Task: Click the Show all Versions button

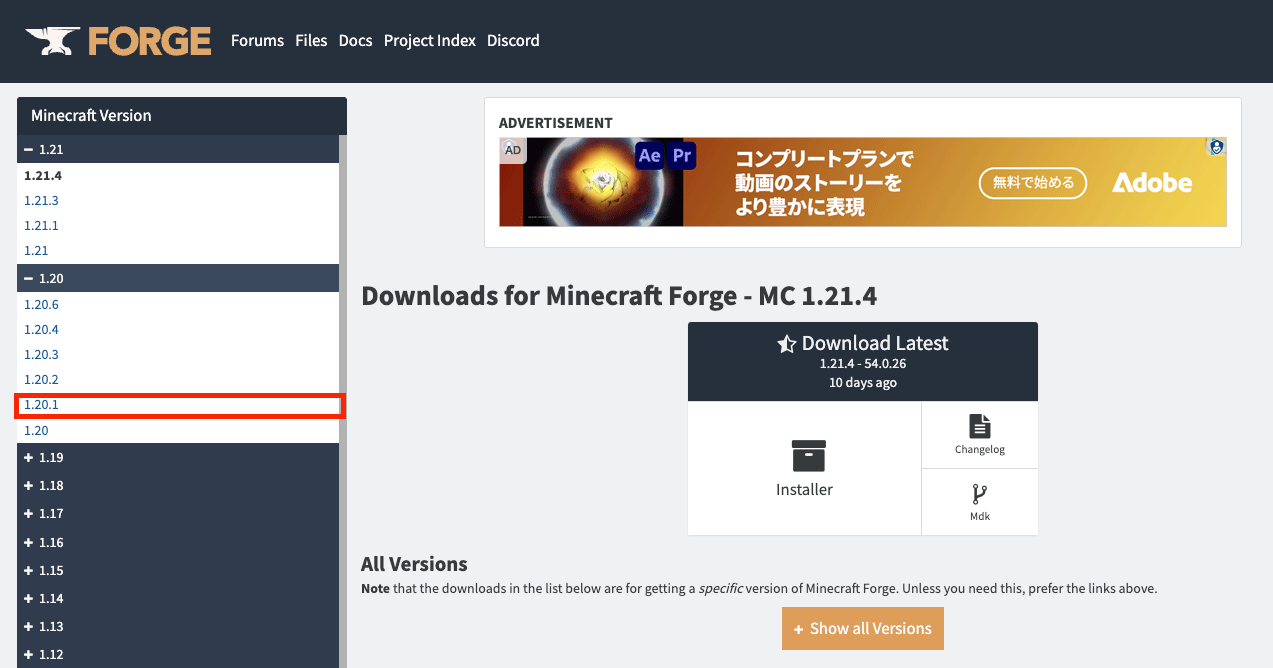Action: coord(863,628)
